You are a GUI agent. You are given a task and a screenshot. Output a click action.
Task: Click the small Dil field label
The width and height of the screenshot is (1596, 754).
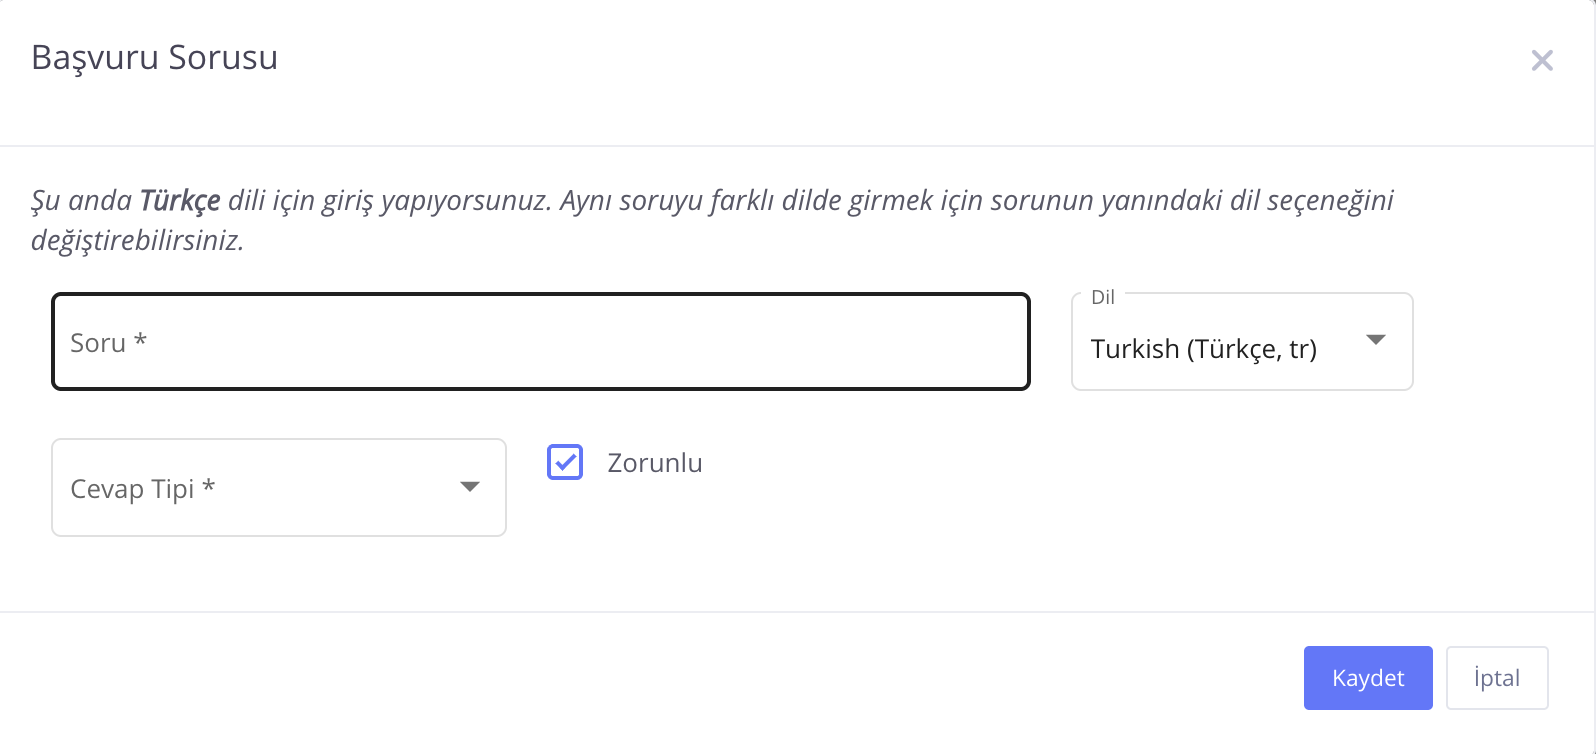1103,297
